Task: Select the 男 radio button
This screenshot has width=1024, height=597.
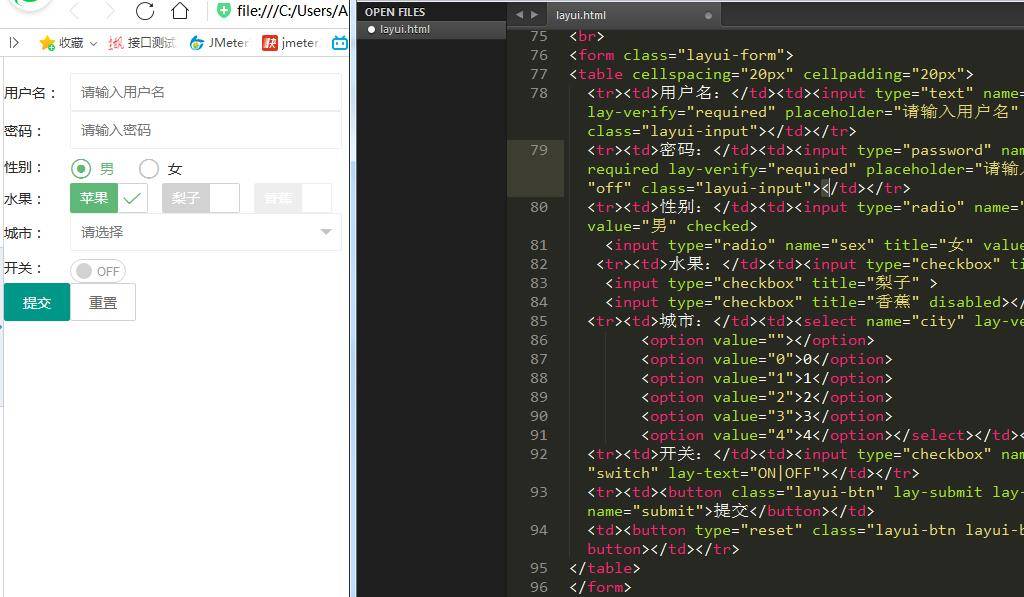Action: 81,169
